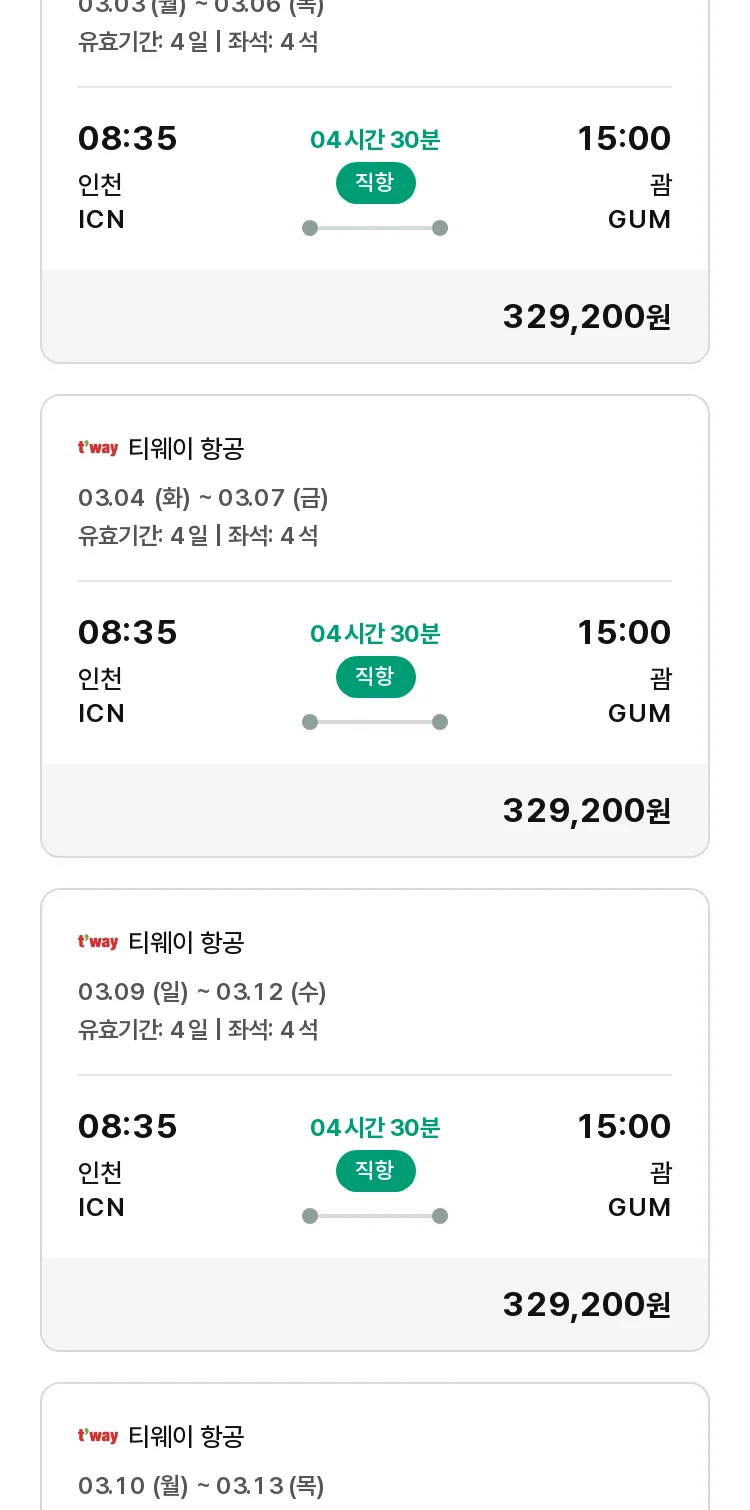The height and width of the screenshot is (1510, 750).
Task: Tap the 티웨이 항공 name on 03.09 card
Action: click(186, 943)
